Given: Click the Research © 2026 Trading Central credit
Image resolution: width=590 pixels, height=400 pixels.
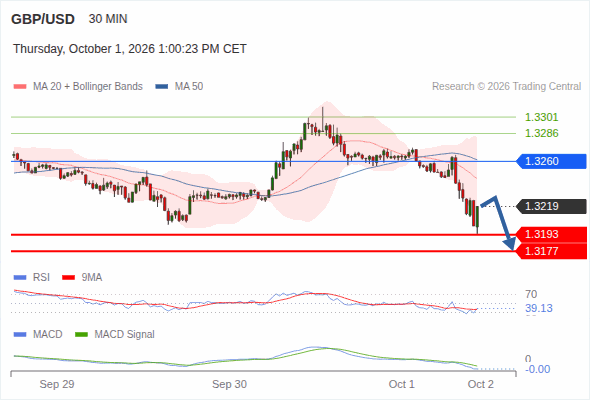Looking at the screenshot, I should click(506, 87).
